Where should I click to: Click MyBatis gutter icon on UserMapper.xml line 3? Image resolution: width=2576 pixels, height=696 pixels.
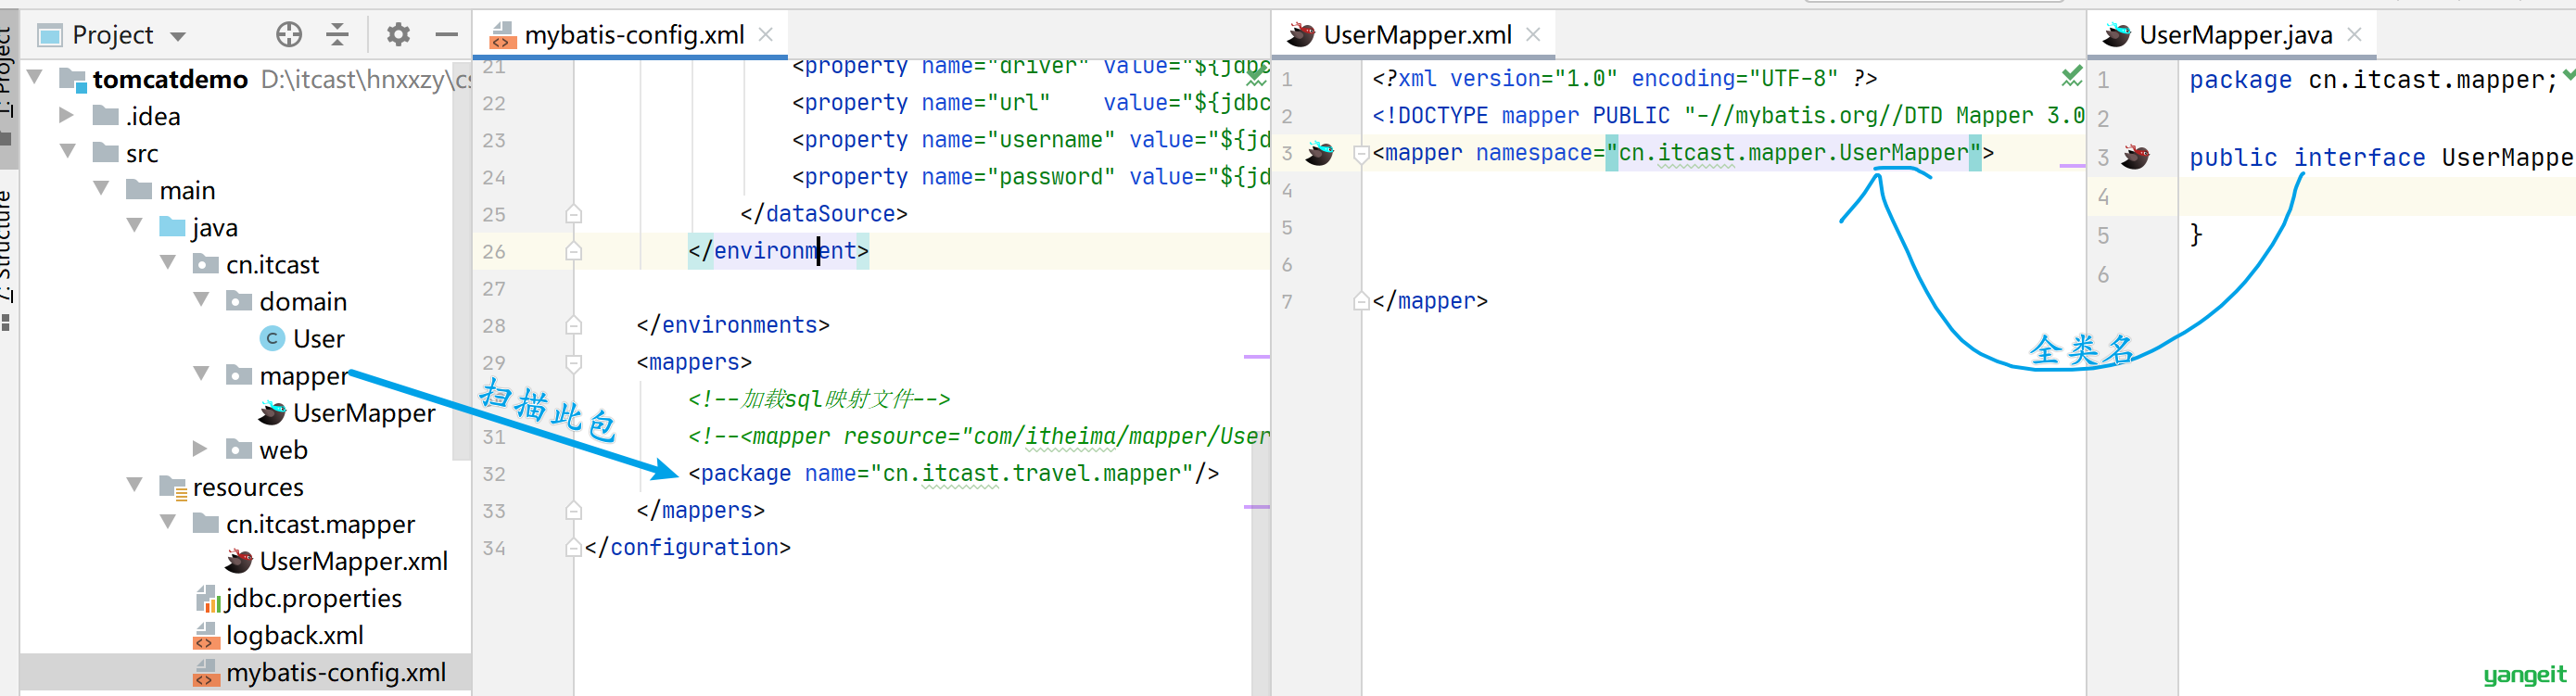click(x=1319, y=153)
